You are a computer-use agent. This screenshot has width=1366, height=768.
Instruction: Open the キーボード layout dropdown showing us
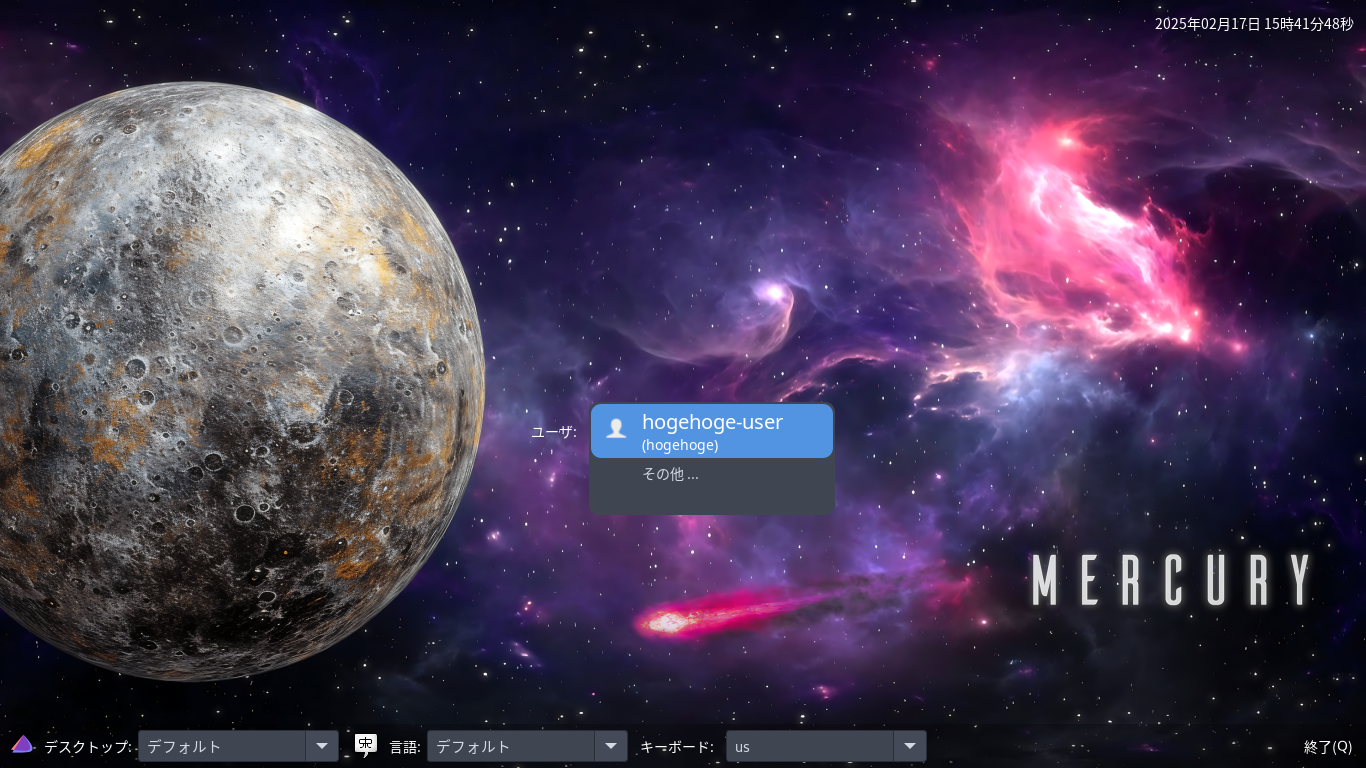click(x=826, y=746)
